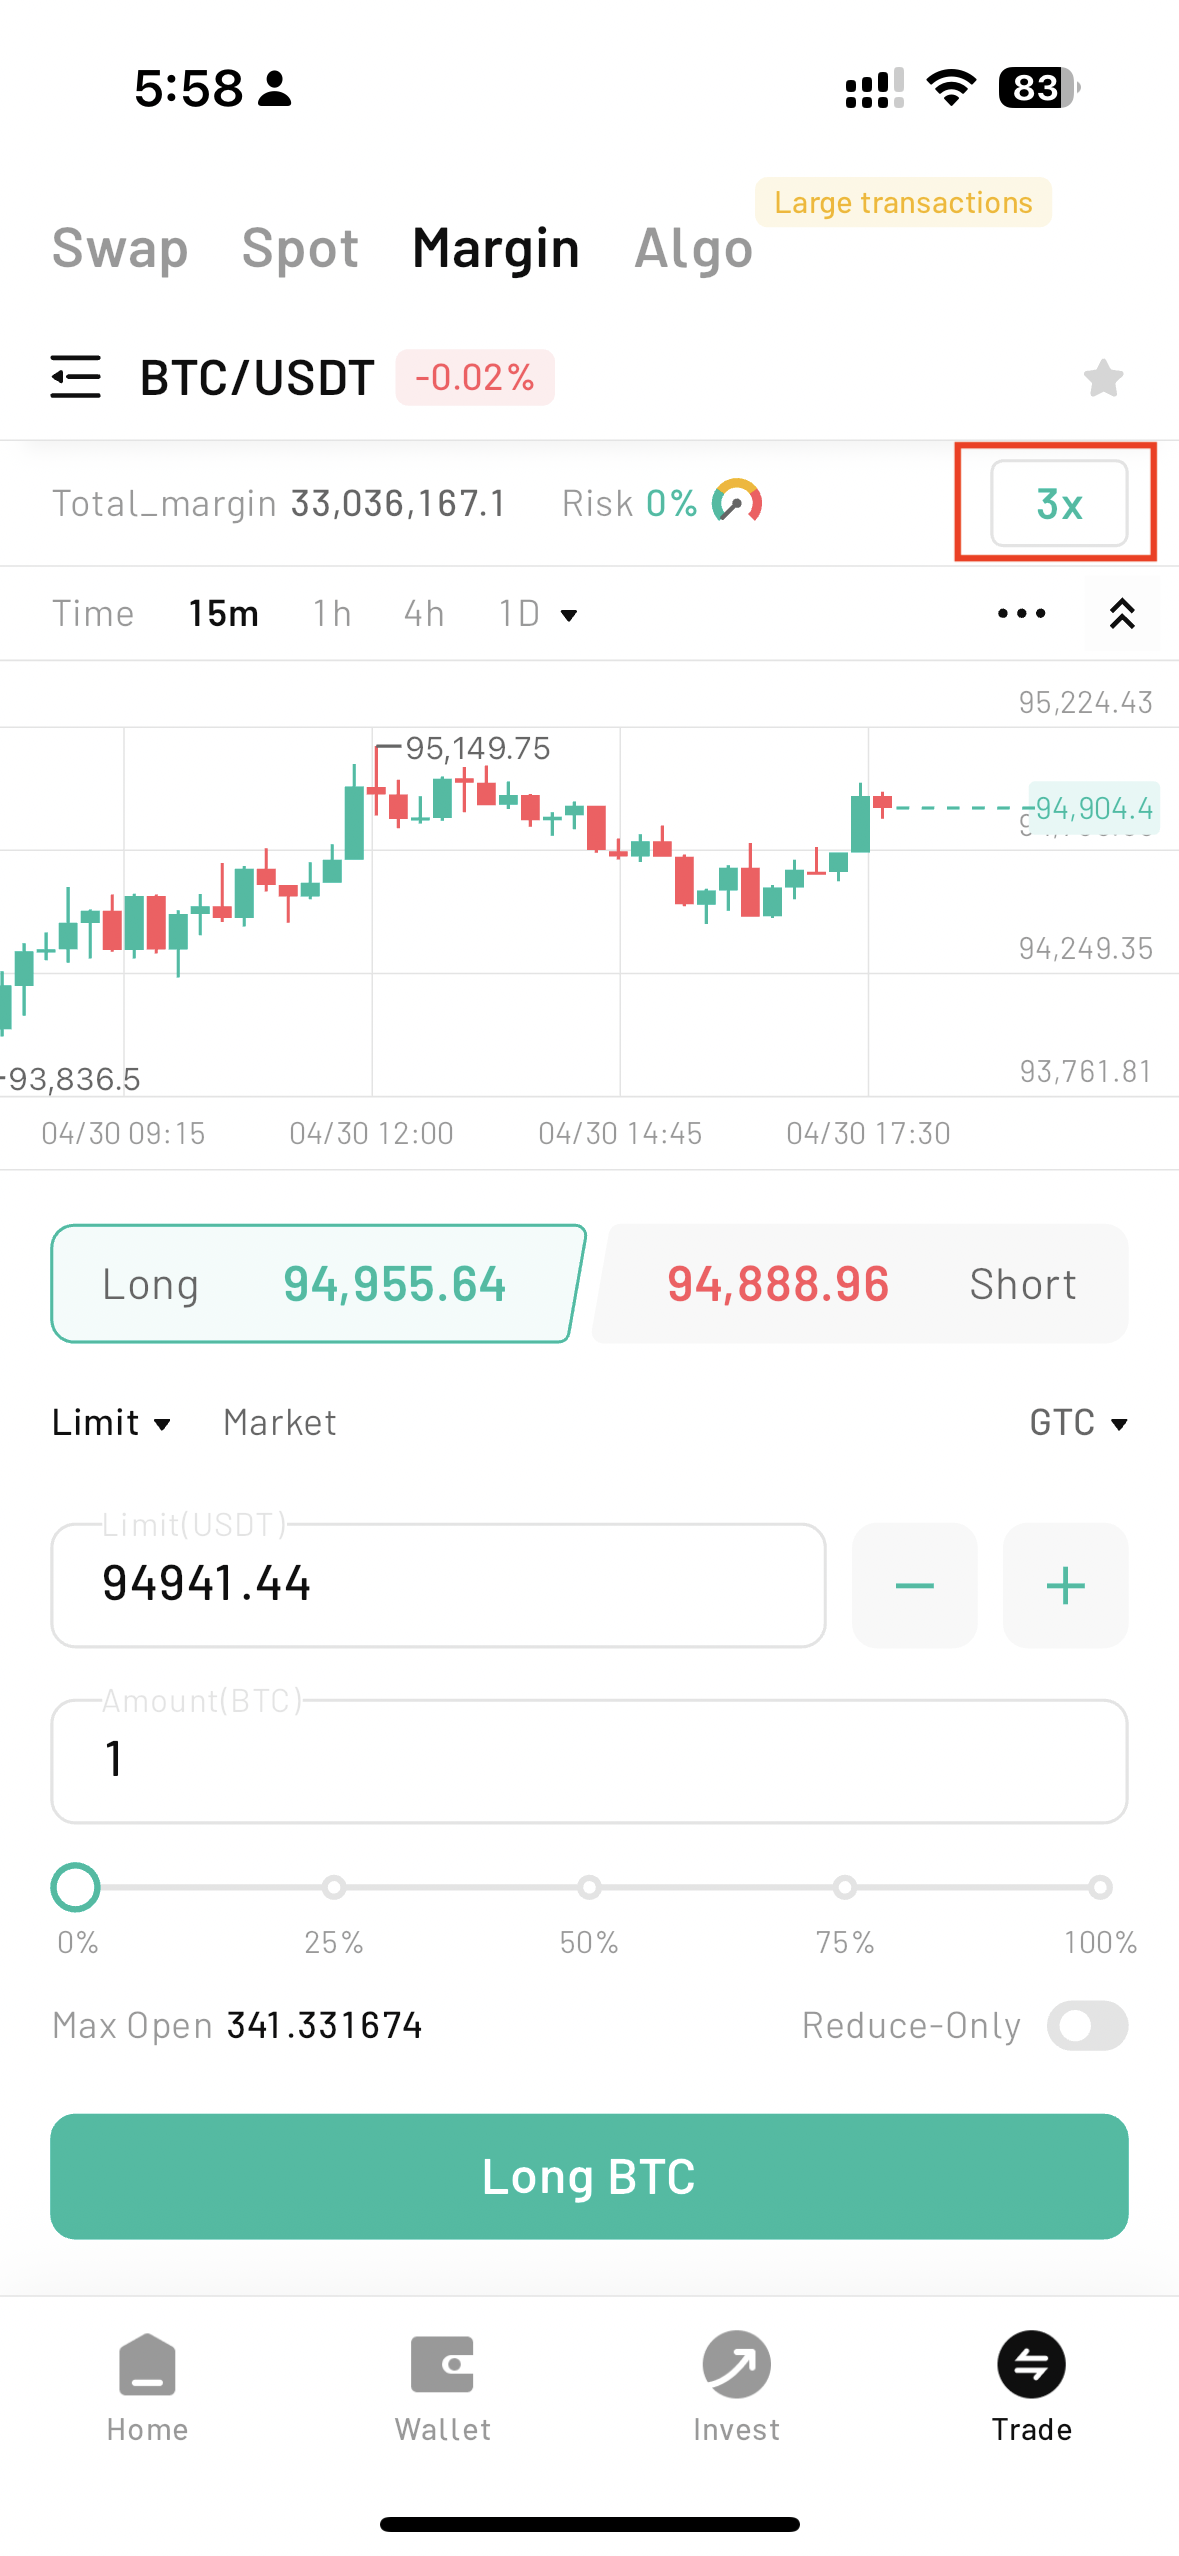Open the Wallet icon in bottom bar
Image resolution: width=1179 pixels, height=2556 pixels.
442,2387
